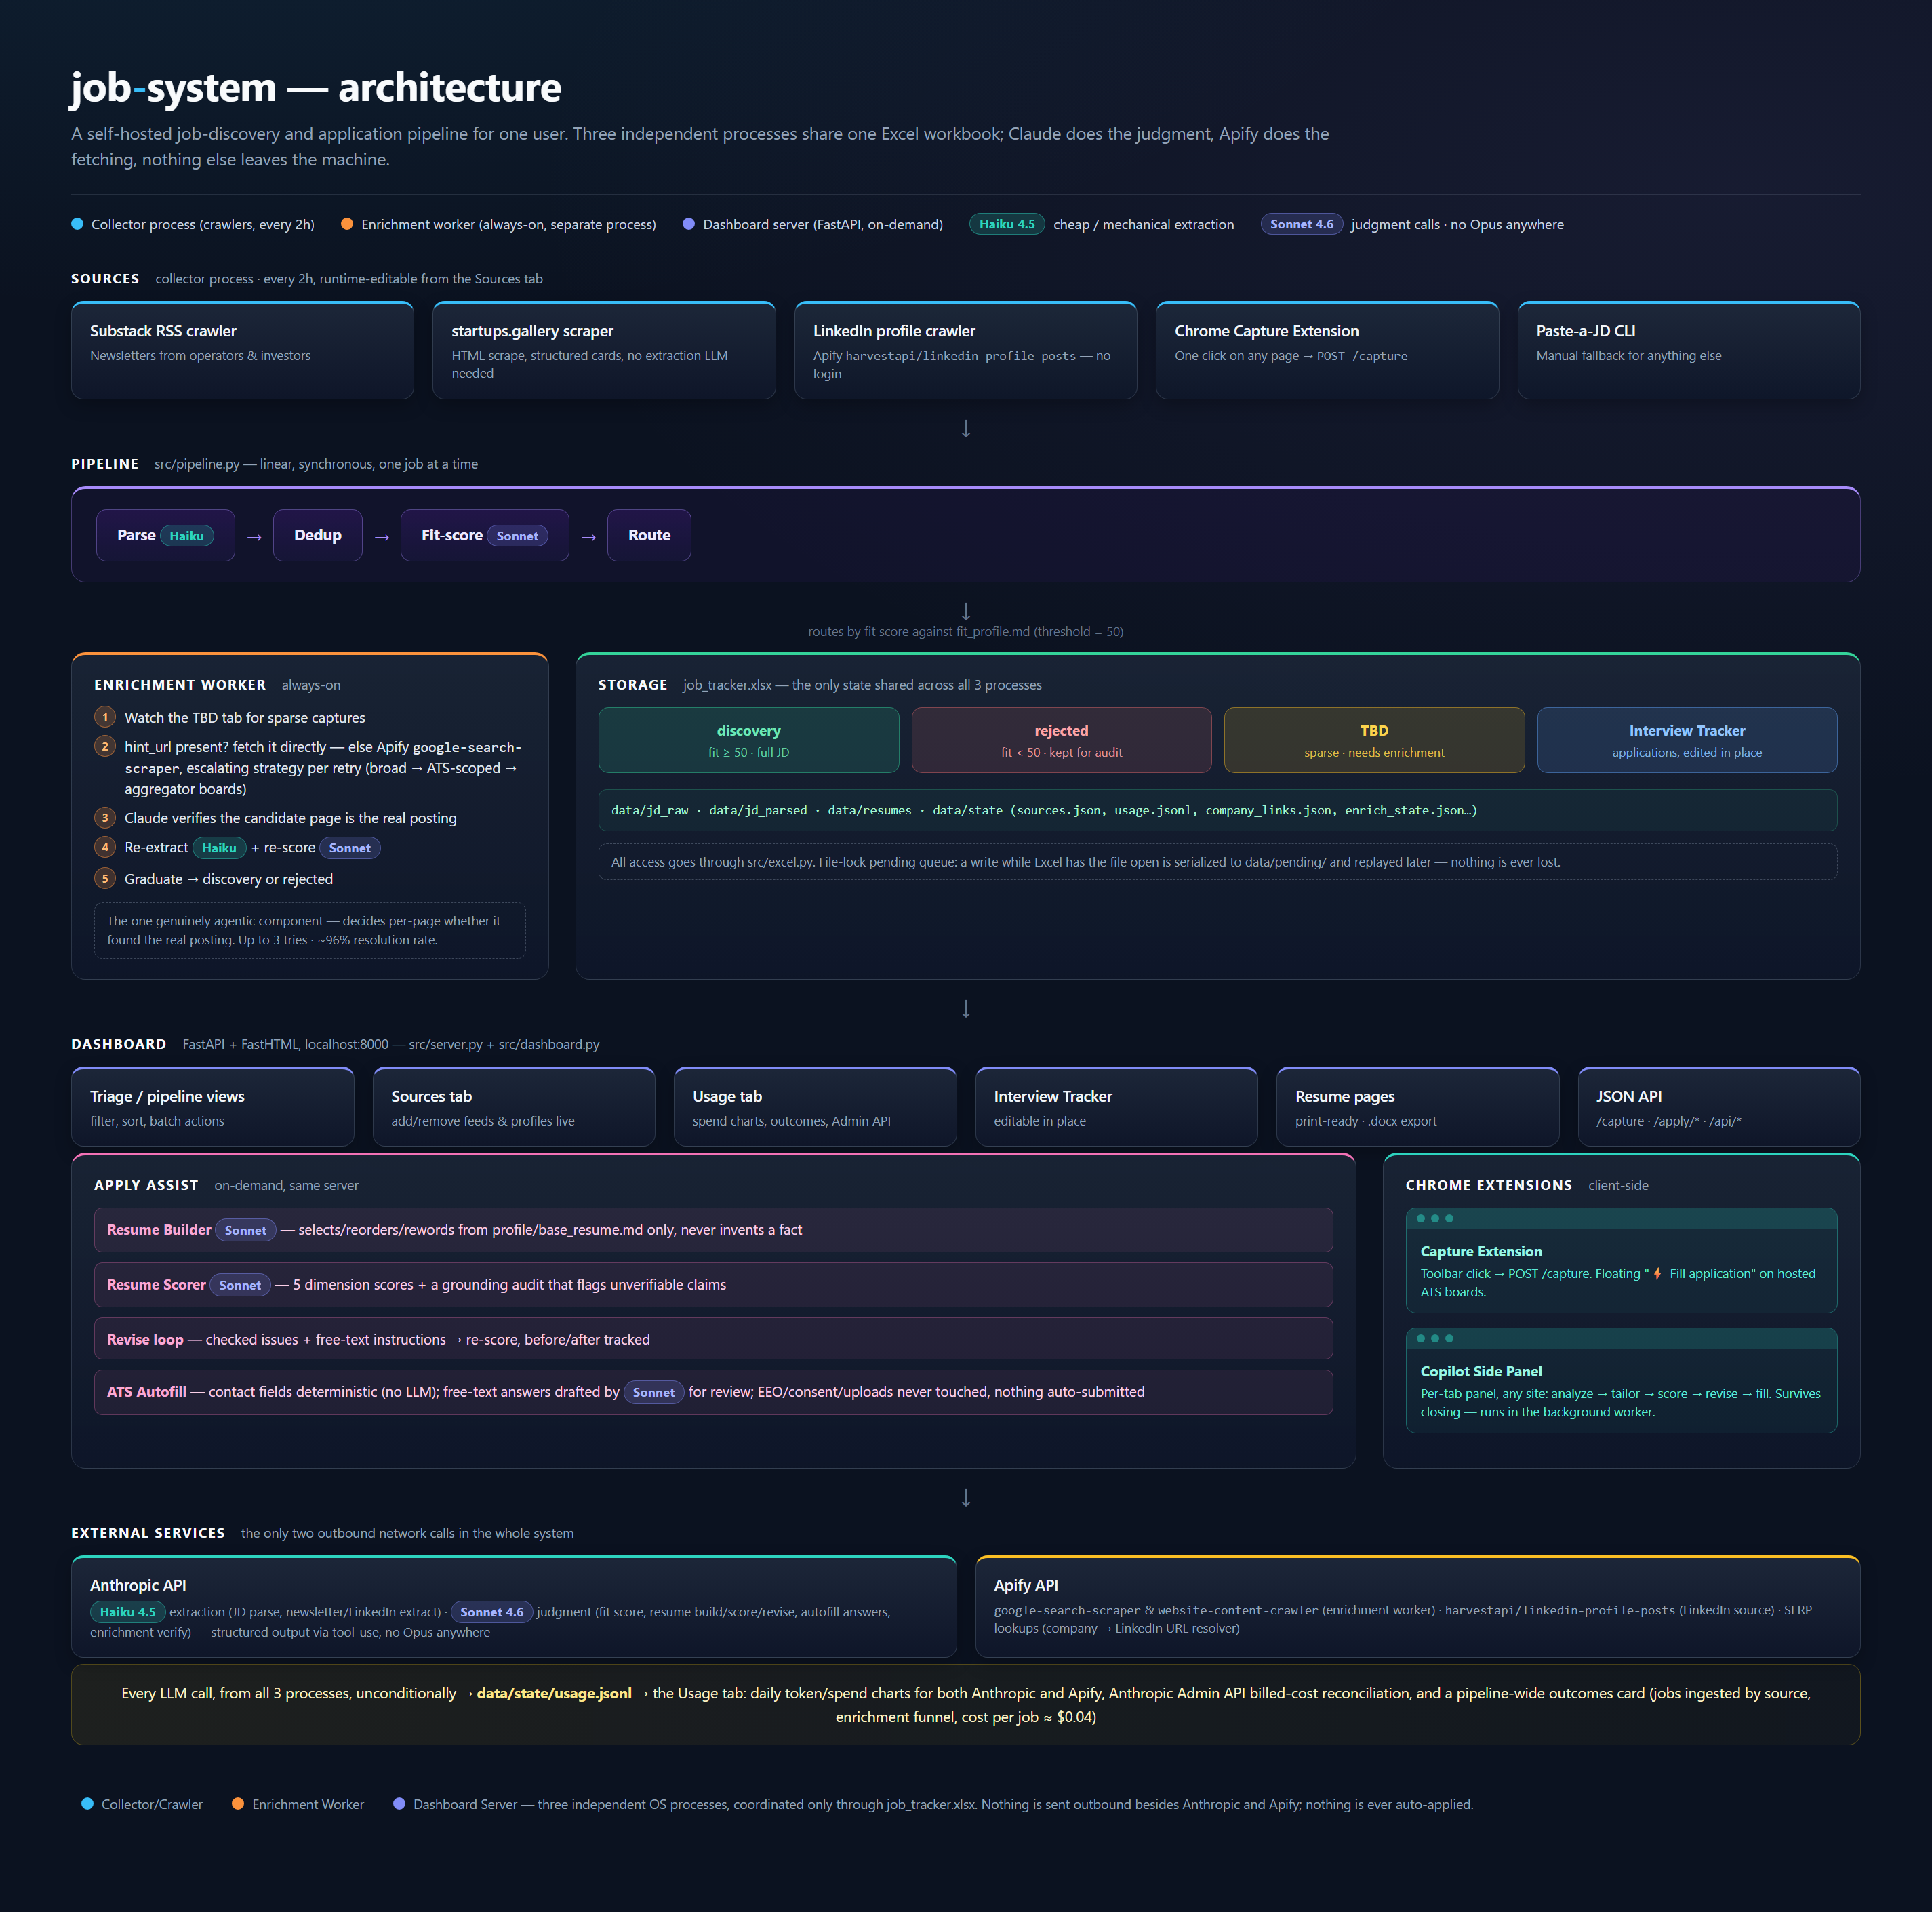Click the data/jd_raw paths row in Storage

1218,810
